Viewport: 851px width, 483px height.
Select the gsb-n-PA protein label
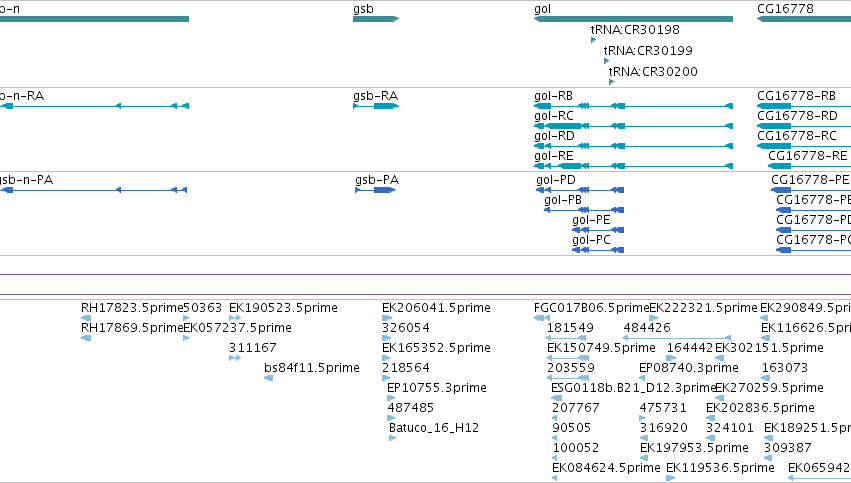[x=26, y=180]
